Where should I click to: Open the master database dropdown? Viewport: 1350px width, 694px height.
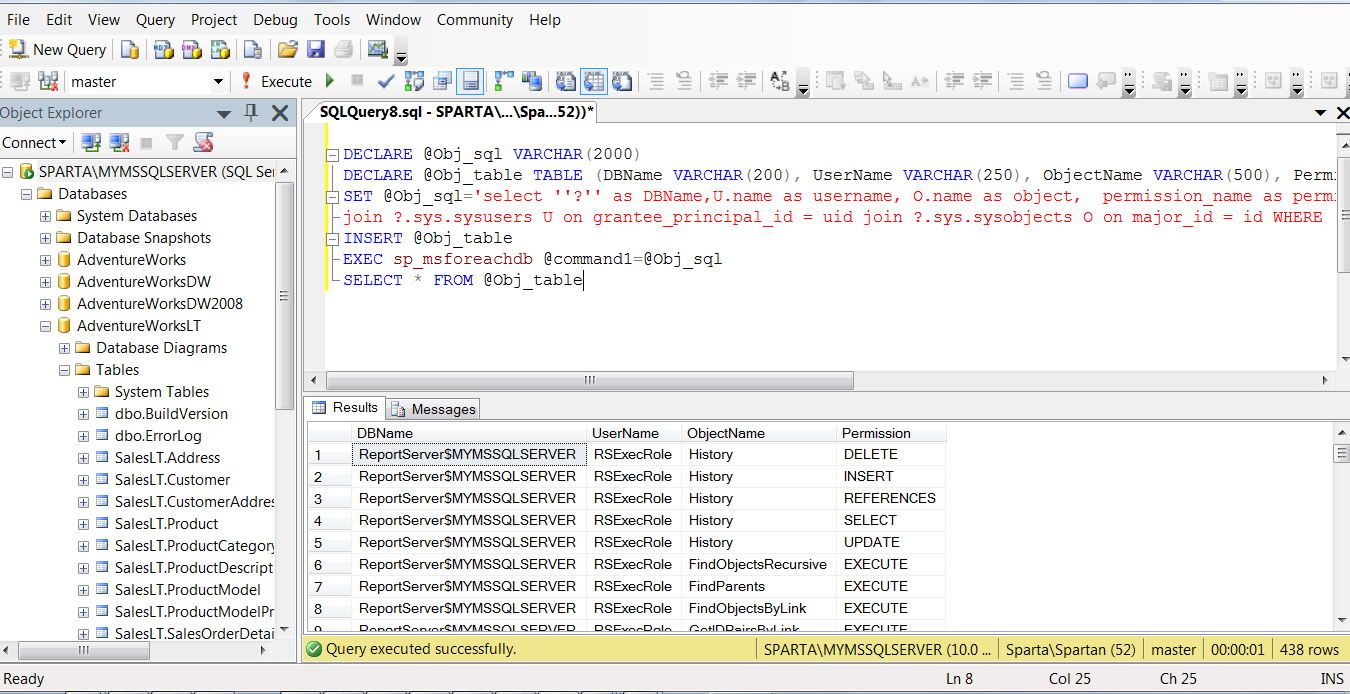point(218,81)
